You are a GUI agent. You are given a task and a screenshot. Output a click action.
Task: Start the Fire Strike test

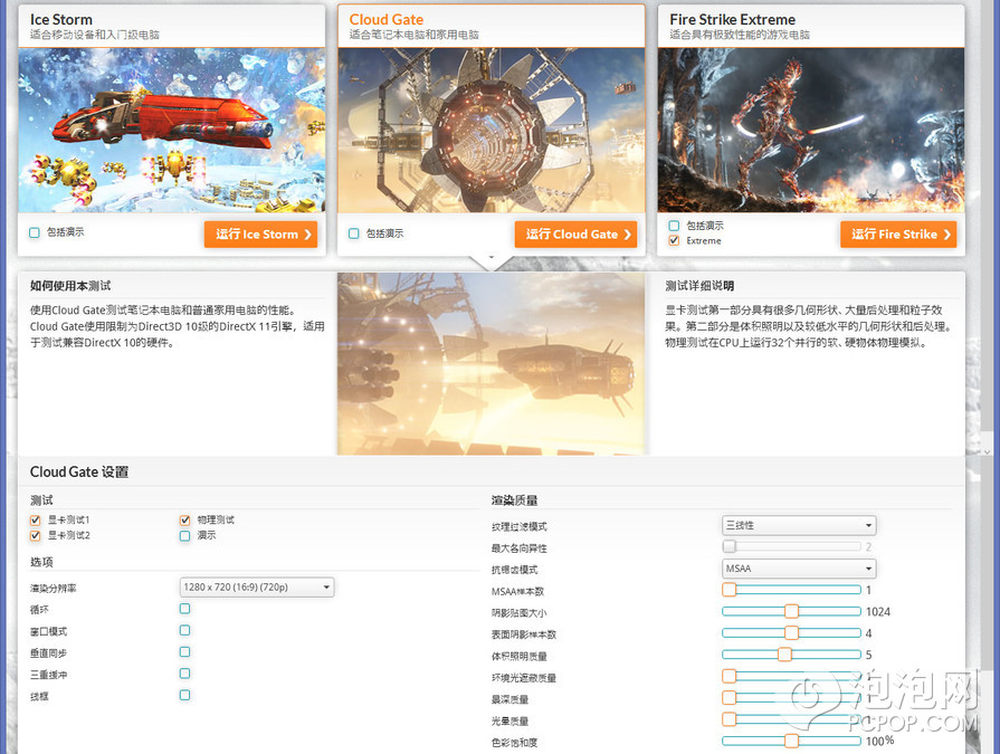click(x=898, y=234)
